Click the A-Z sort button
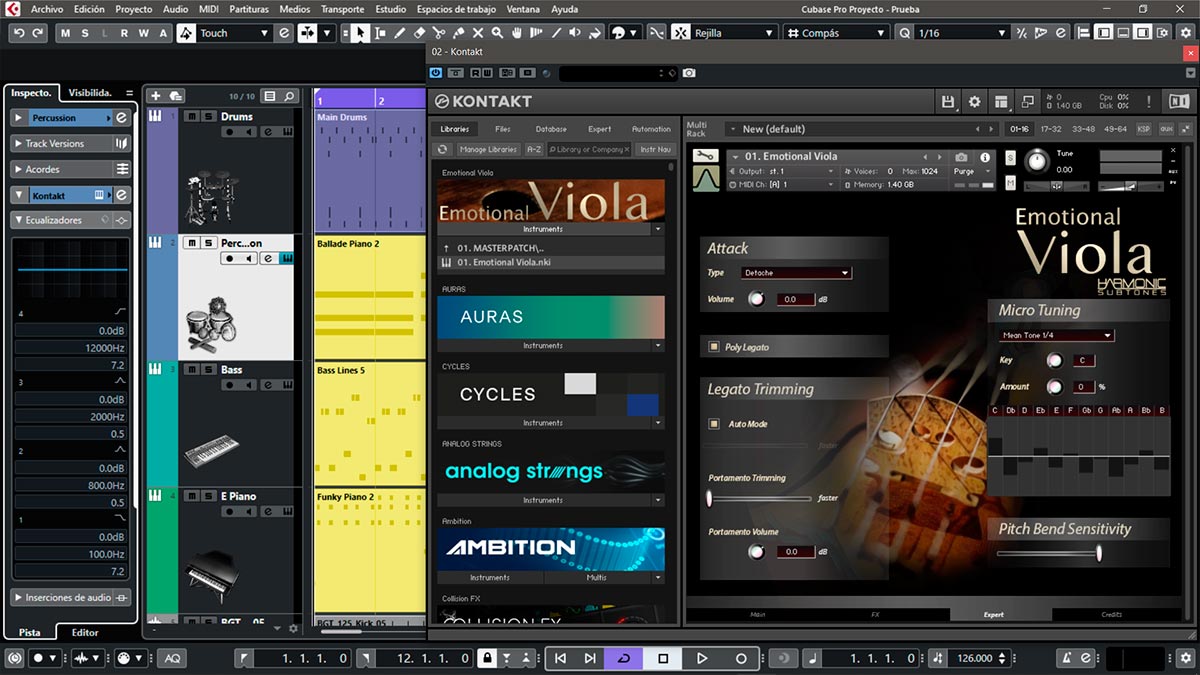Image resolution: width=1200 pixels, height=675 pixels. click(x=534, y=149)
